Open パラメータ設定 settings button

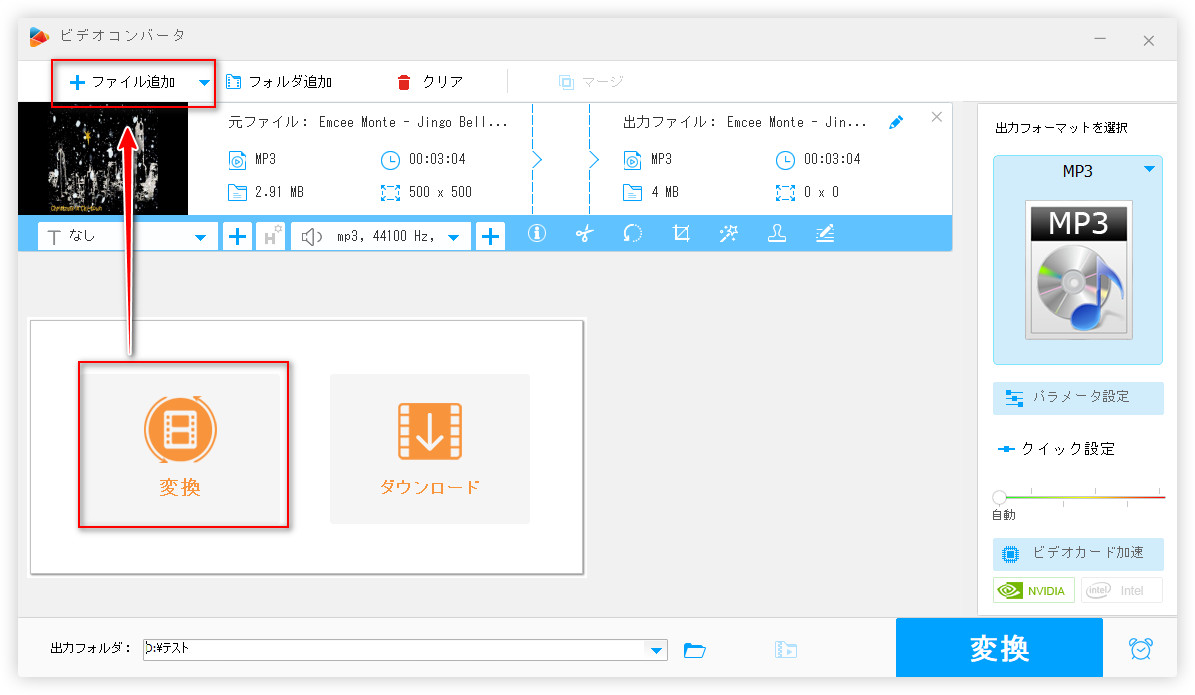[1078, 397]
